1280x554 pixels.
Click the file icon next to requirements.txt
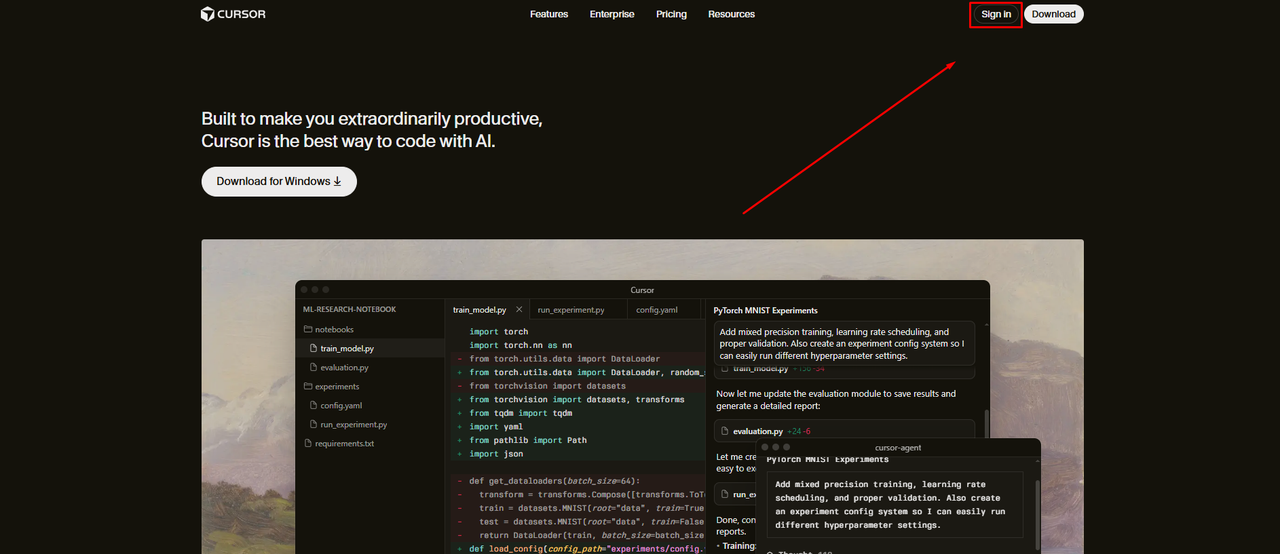pos(308,443)
